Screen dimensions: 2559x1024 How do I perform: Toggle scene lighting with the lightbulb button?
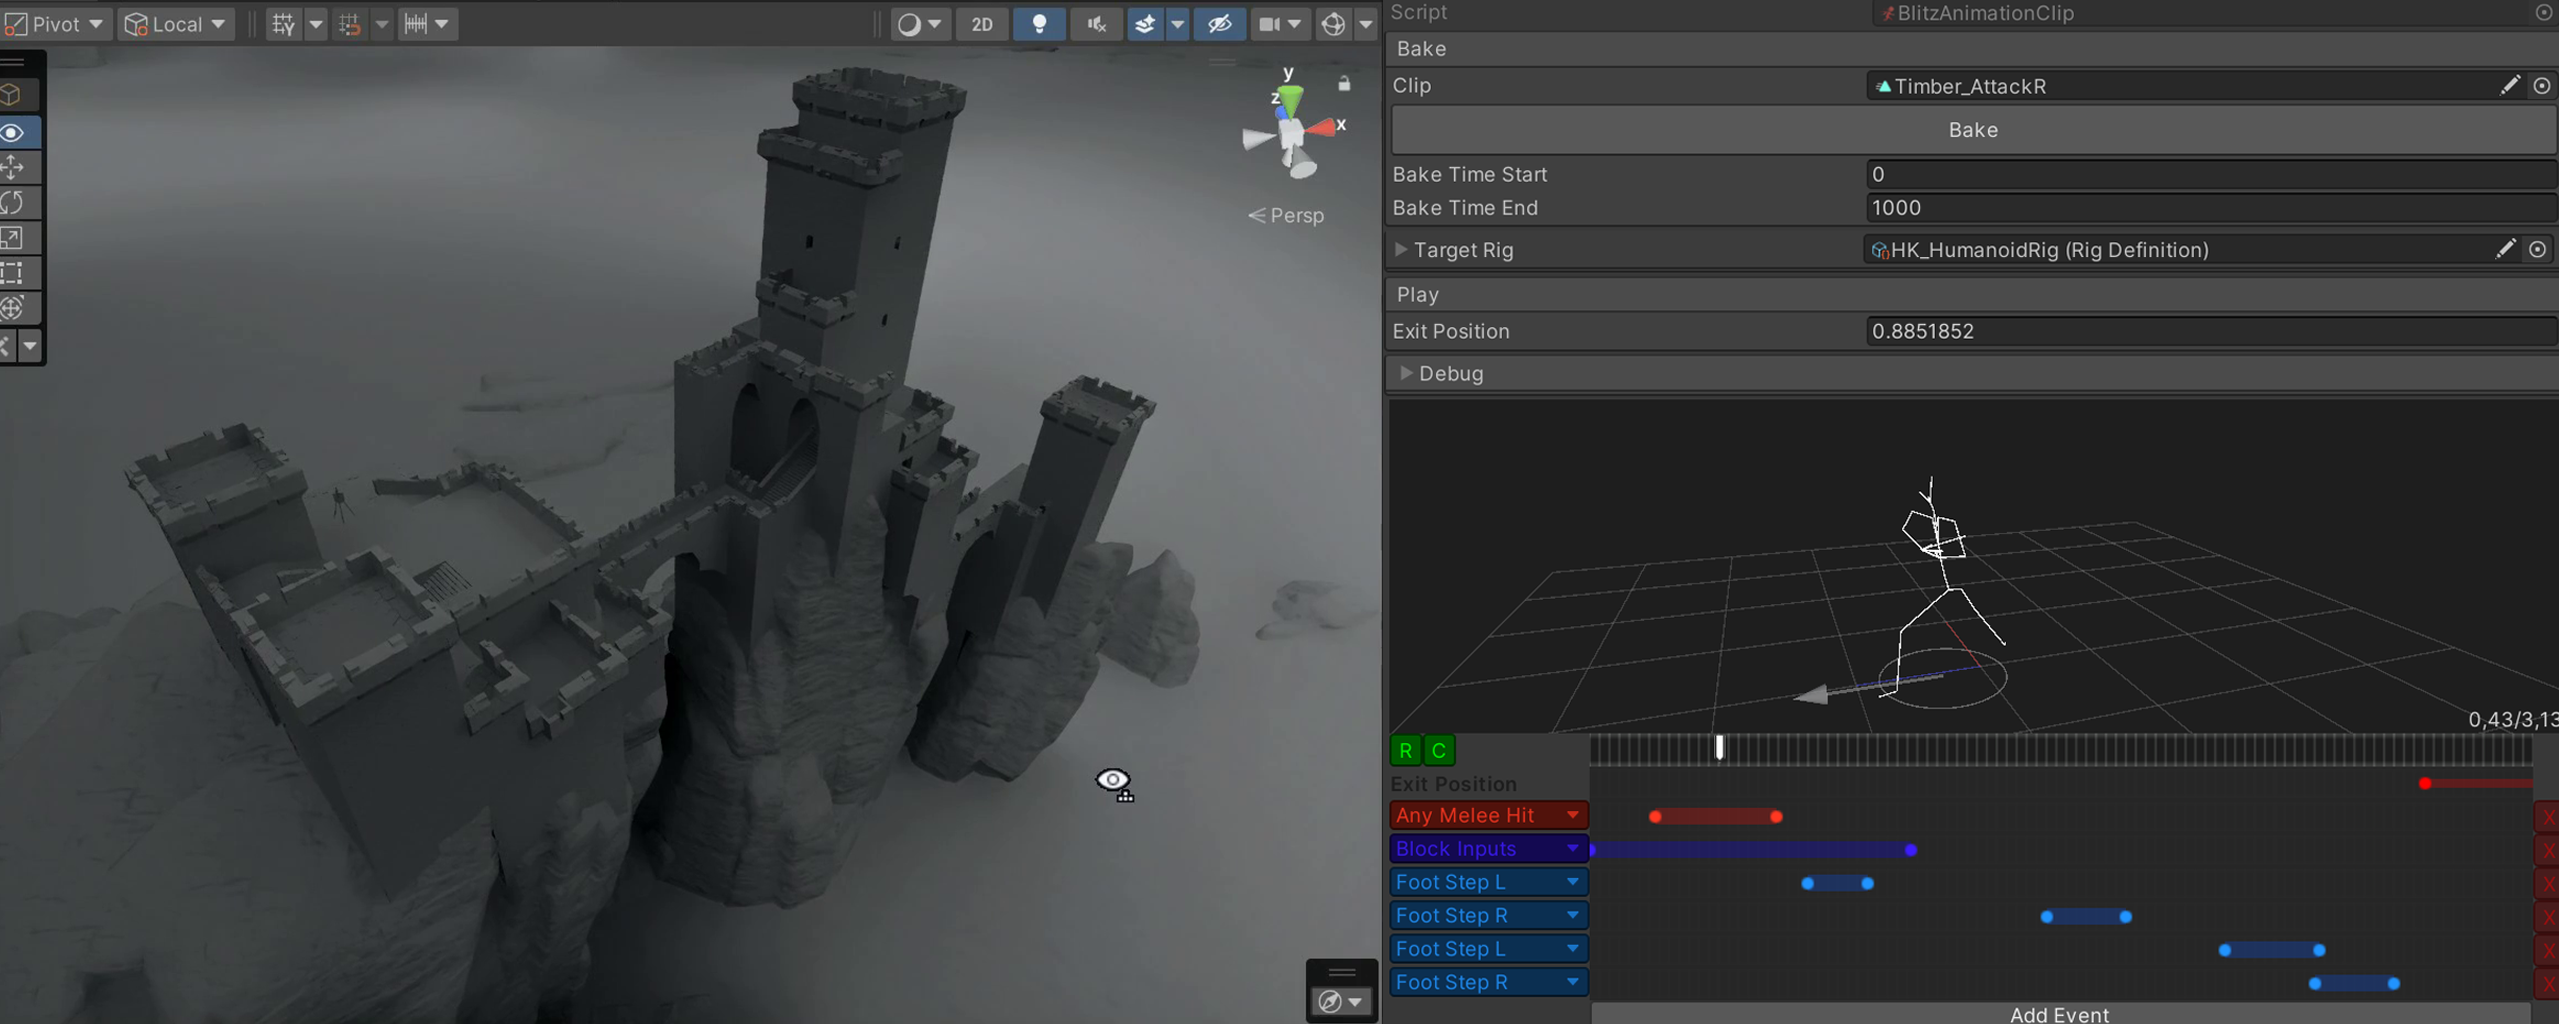[x=1039, y=24]
